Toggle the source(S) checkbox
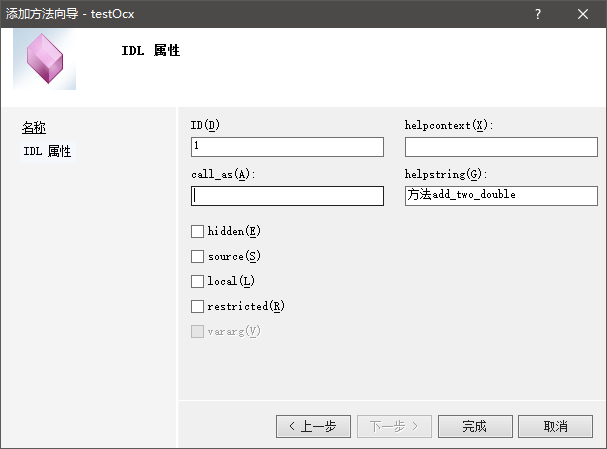The height and width of the screenshot is (449, 607). (x=197, y=257)
